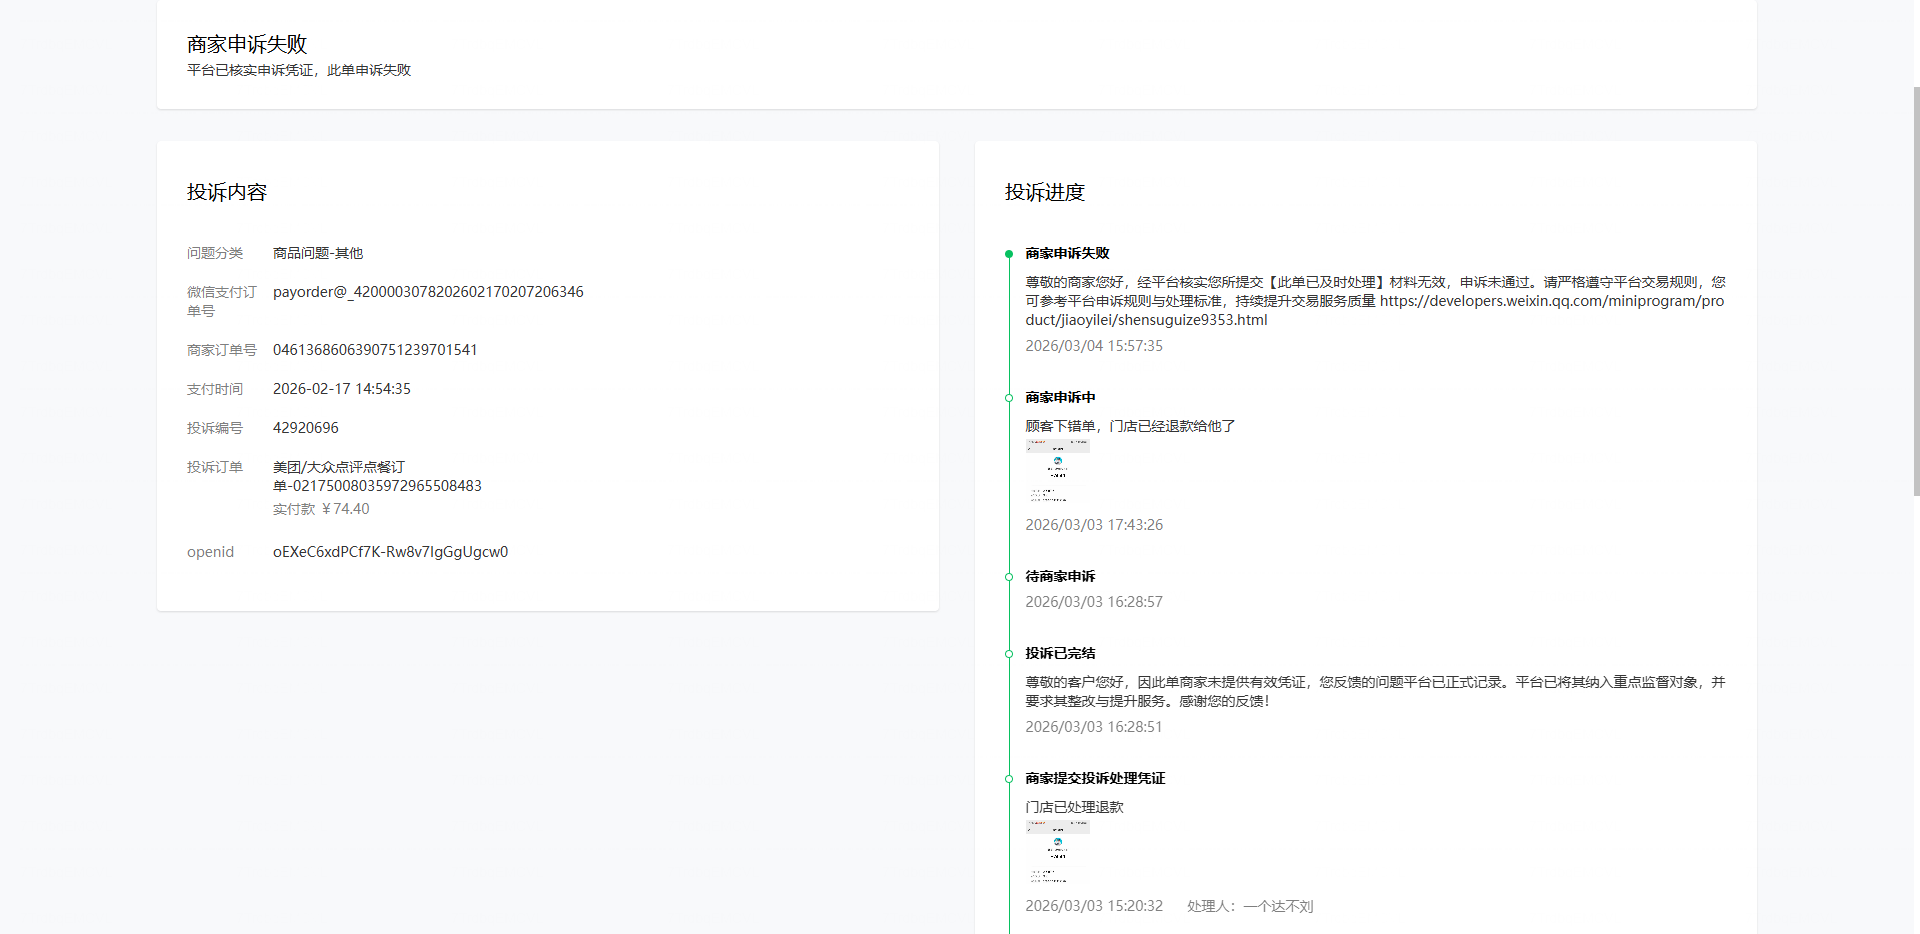
Task: Select the payment time 2026-02-17 14:54:35
Action: point(342,389)
